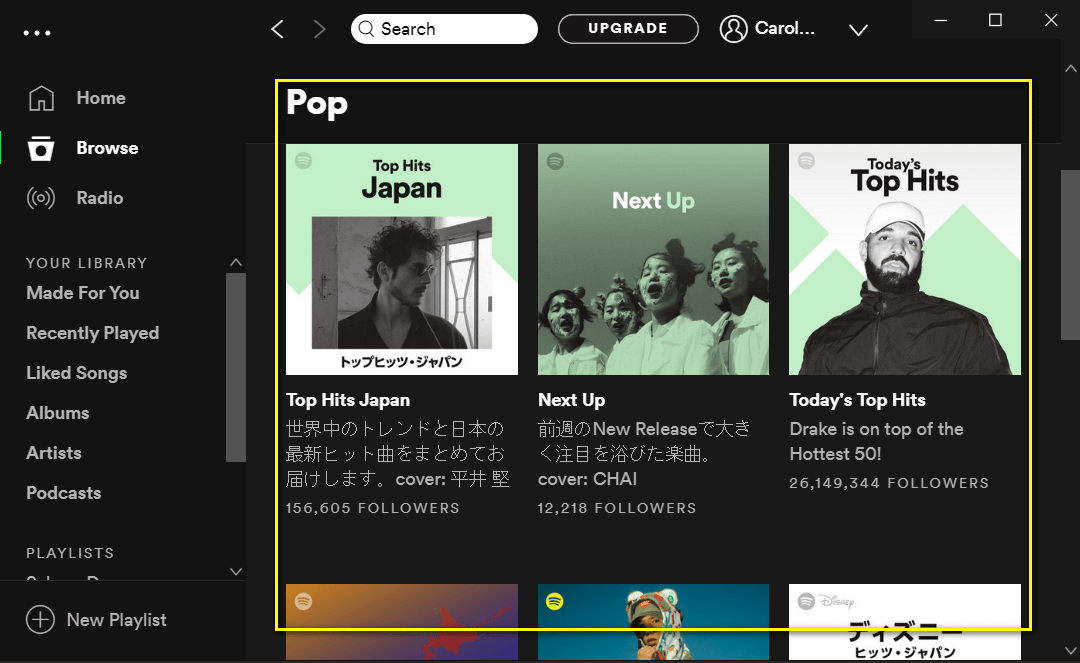This screenshot has height=663, width=1080.
Task: Open Made For You in library
Action: (83, 293)
